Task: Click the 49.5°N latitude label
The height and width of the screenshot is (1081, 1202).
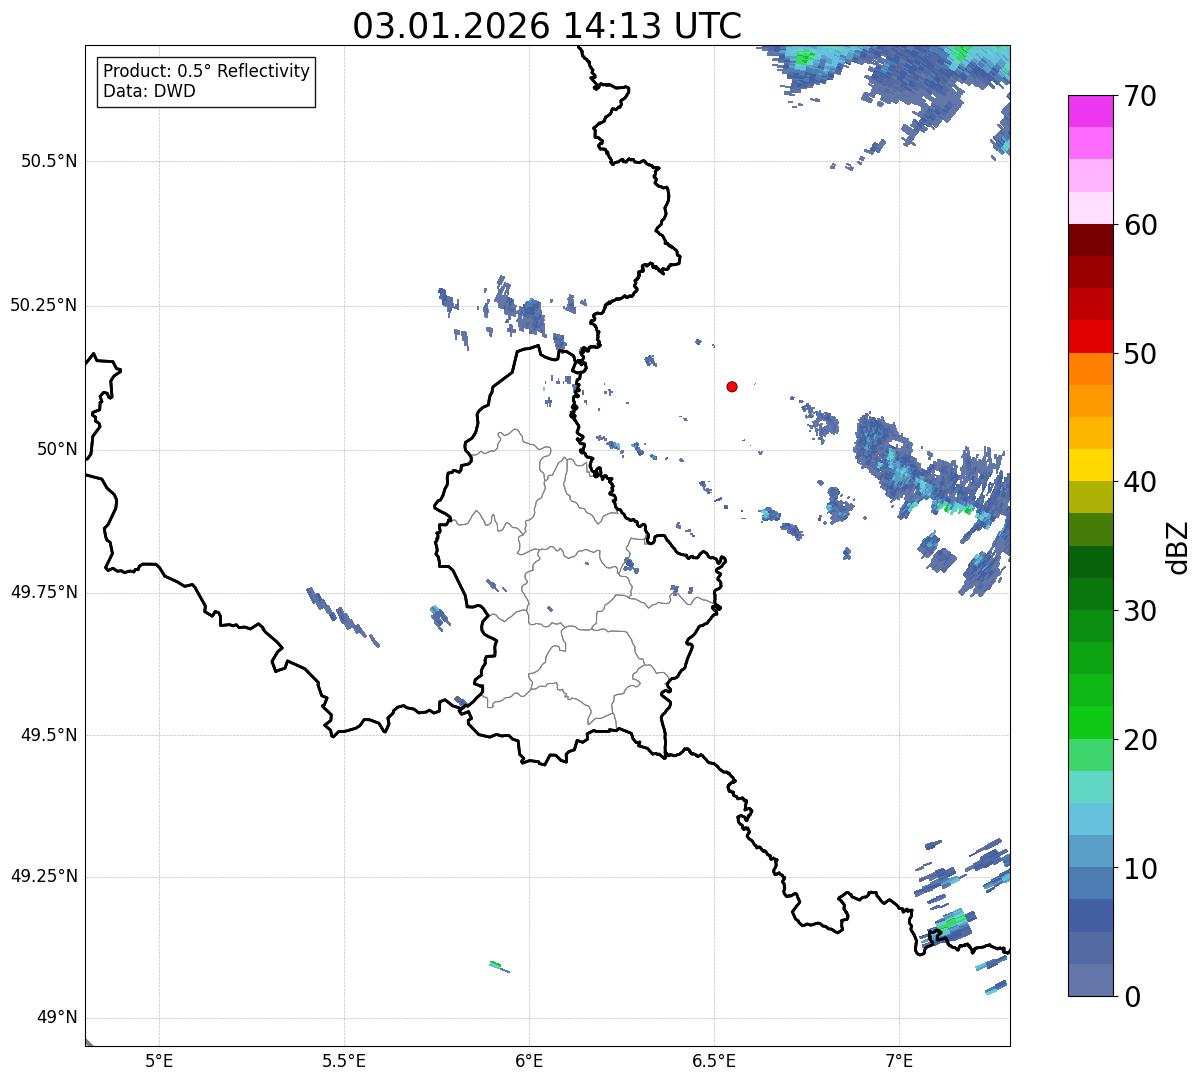Action: (49, 735)
